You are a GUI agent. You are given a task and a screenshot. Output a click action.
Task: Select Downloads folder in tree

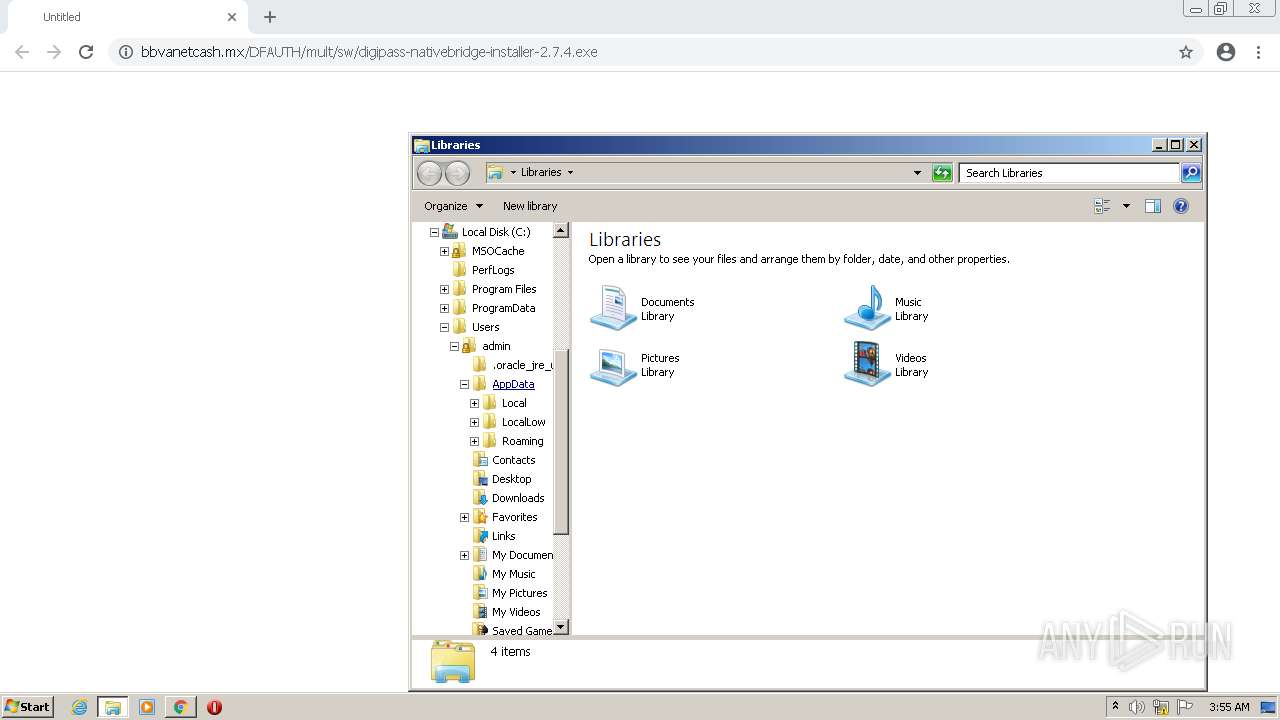coord(518,498)
